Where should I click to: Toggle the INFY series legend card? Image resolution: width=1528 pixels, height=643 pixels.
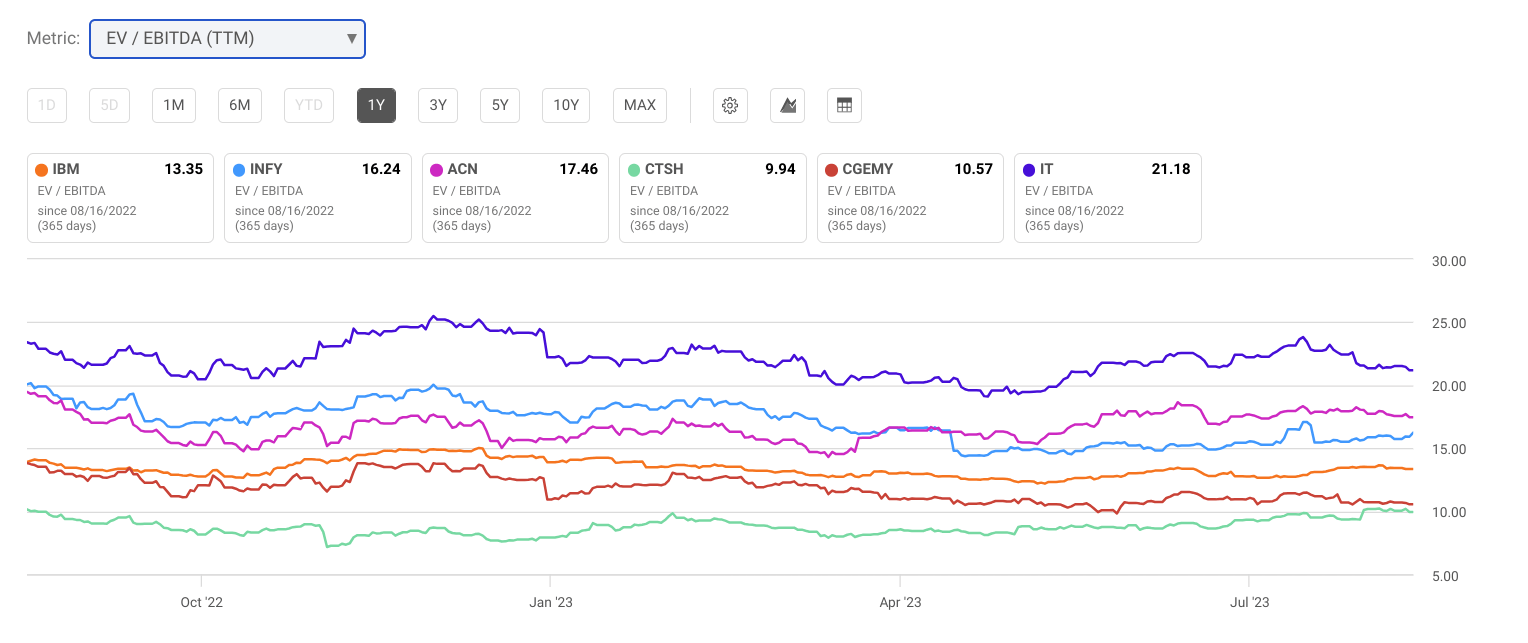tap(318, 198)
